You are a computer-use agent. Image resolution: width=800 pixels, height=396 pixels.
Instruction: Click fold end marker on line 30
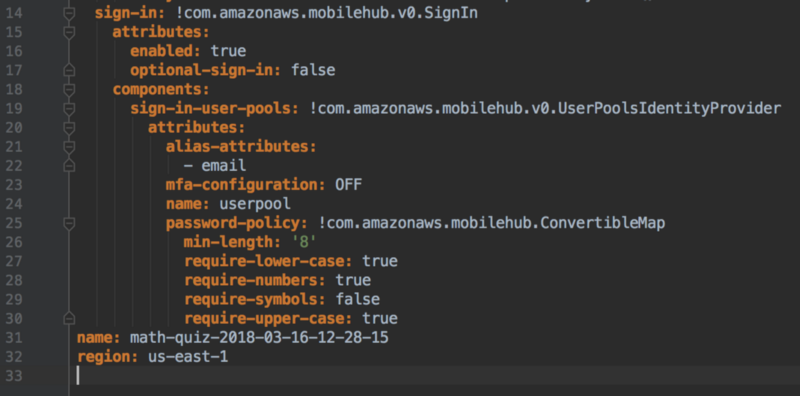(x=69, y=318)
